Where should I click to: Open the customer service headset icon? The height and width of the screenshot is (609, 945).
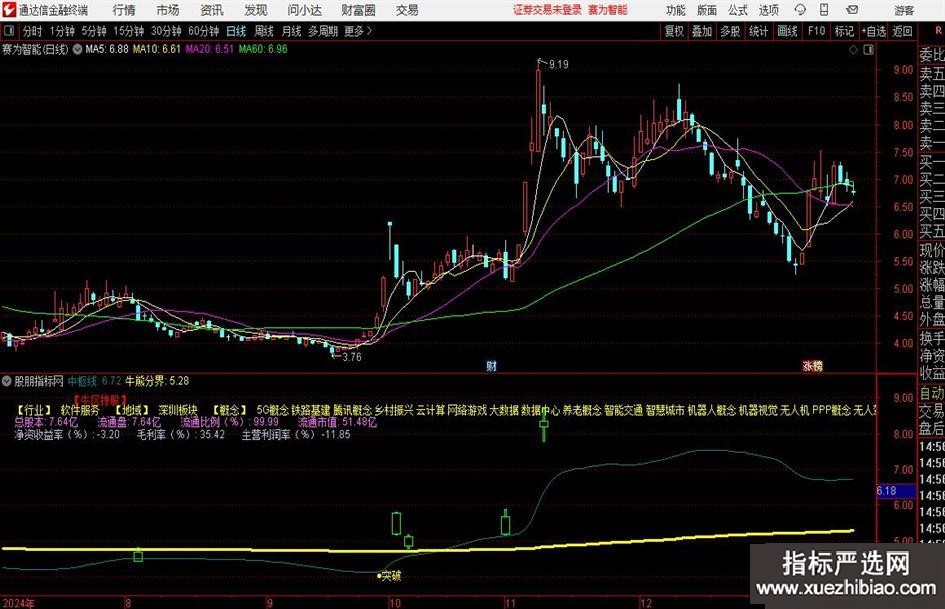click(x=800, y=10)
